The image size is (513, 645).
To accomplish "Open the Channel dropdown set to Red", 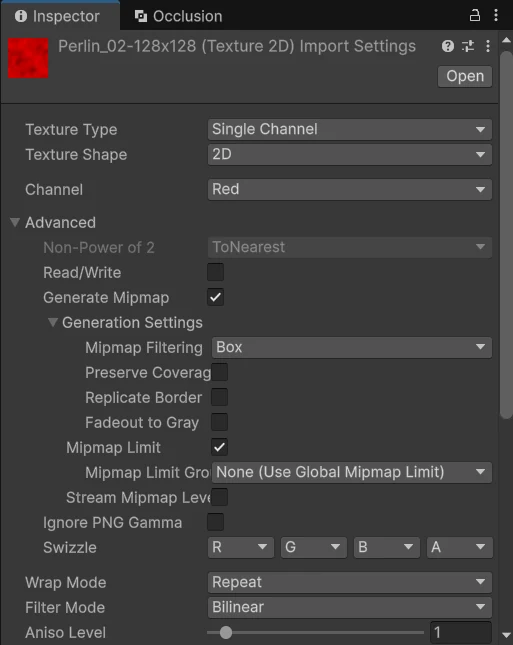I will point(350,189).
